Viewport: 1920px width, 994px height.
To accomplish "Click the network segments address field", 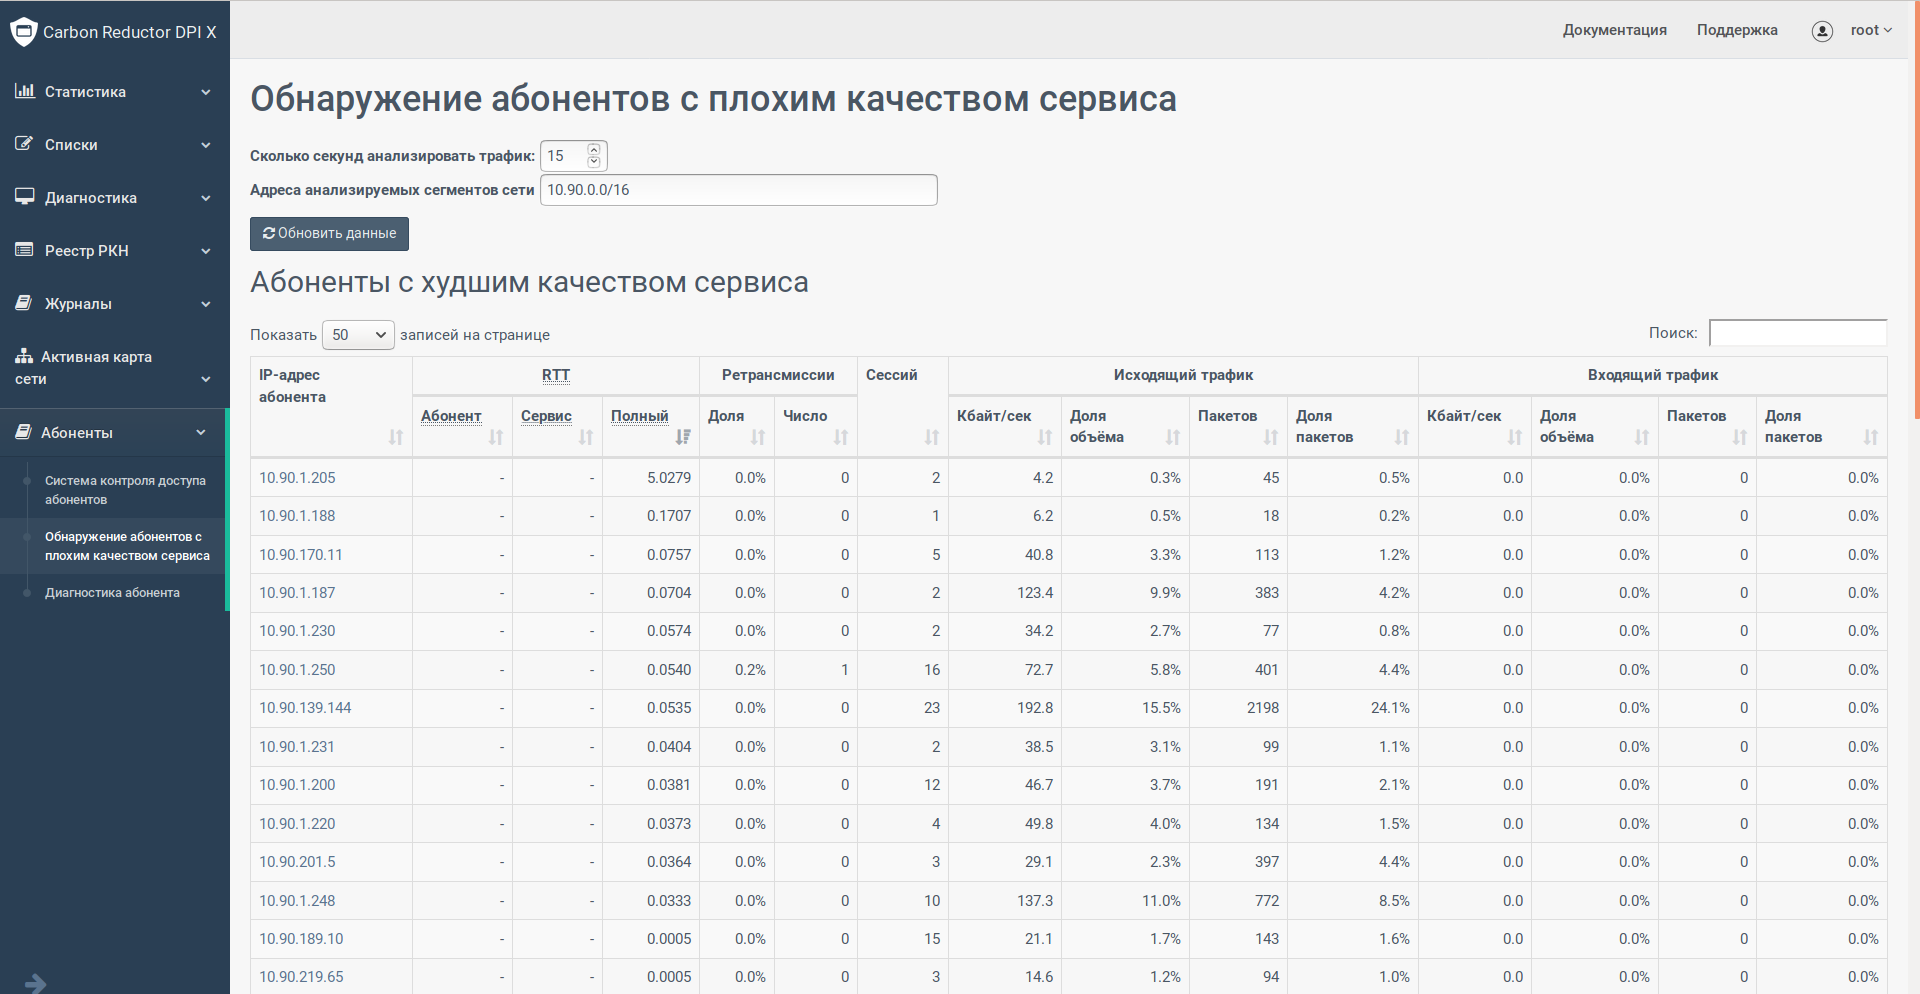I will point(739,190).
